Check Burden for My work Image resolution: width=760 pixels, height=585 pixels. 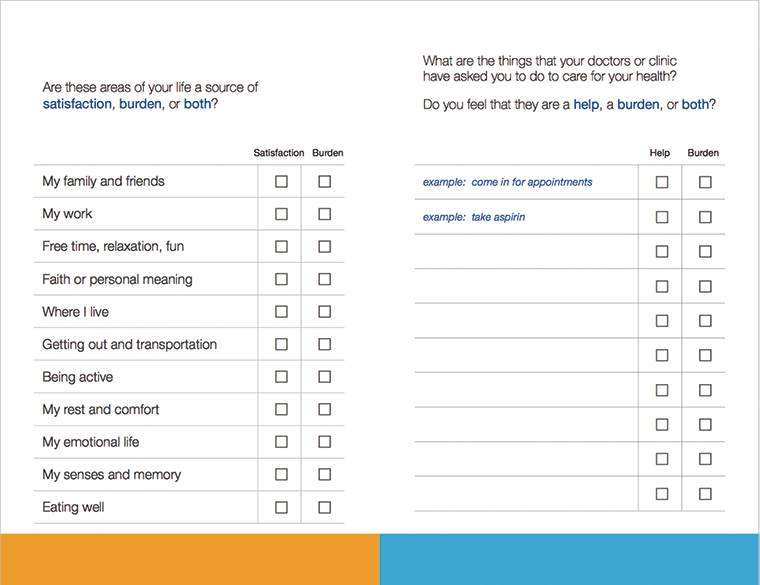324,214
